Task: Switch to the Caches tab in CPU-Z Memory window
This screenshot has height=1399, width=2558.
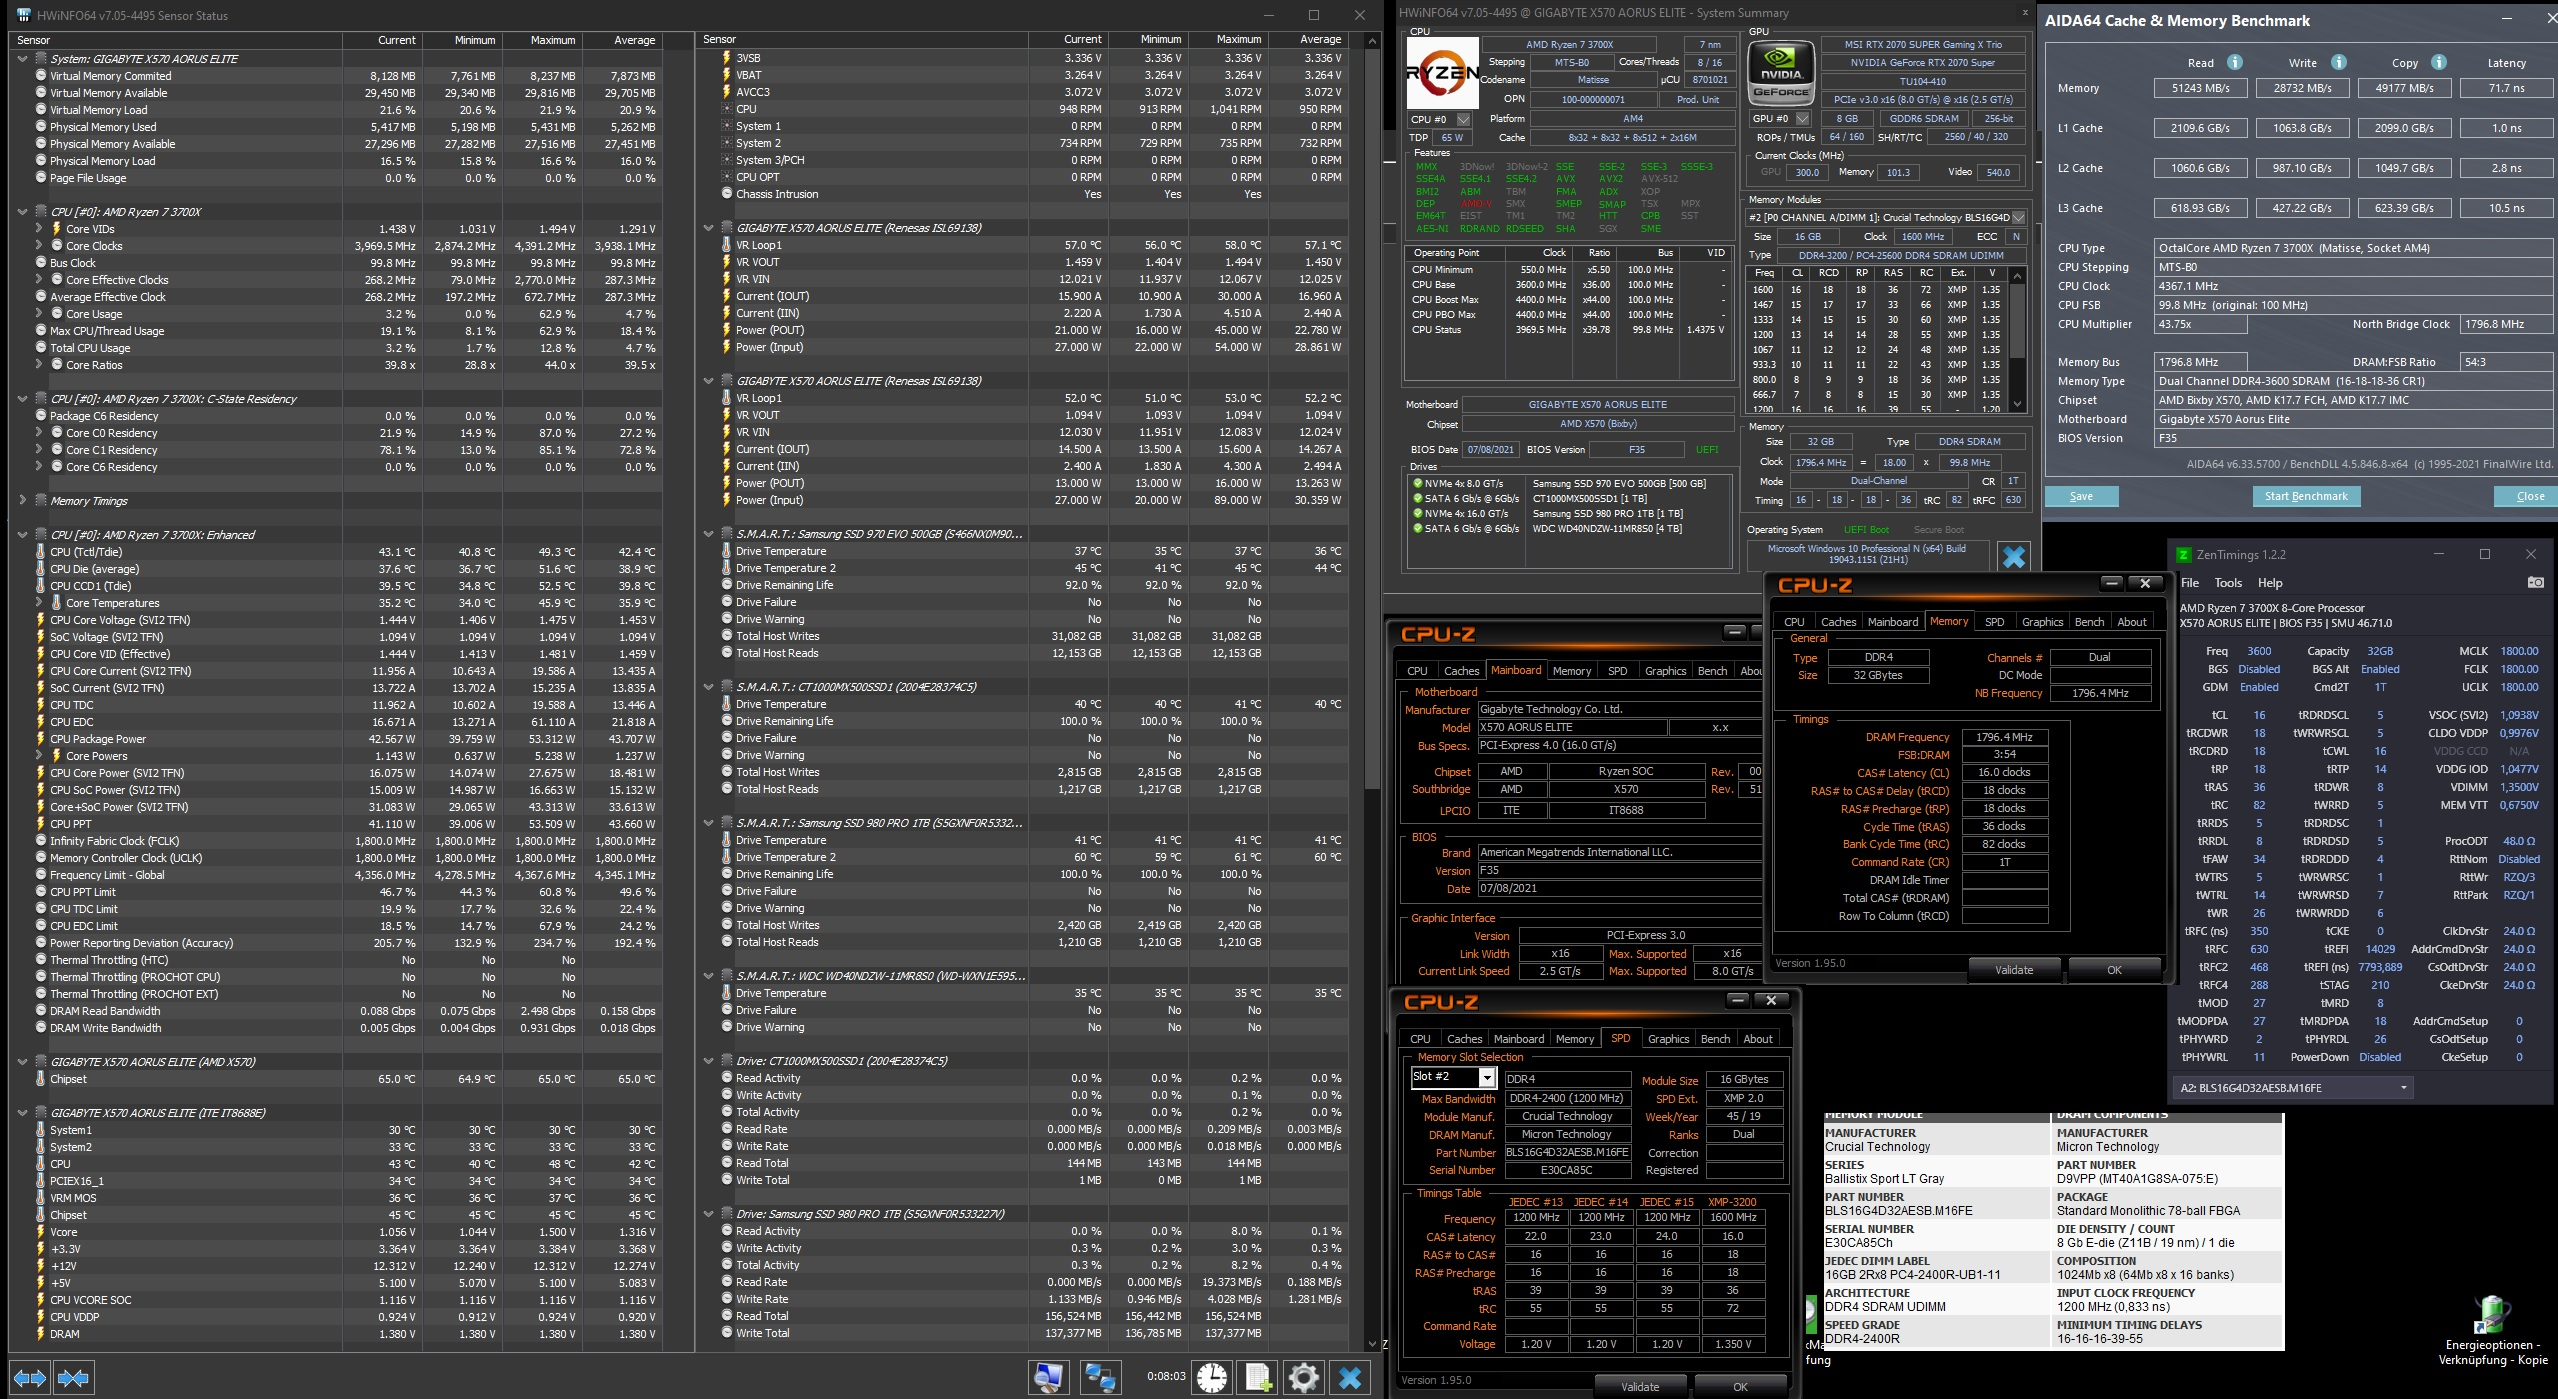Action: (x=1838, y=622)
